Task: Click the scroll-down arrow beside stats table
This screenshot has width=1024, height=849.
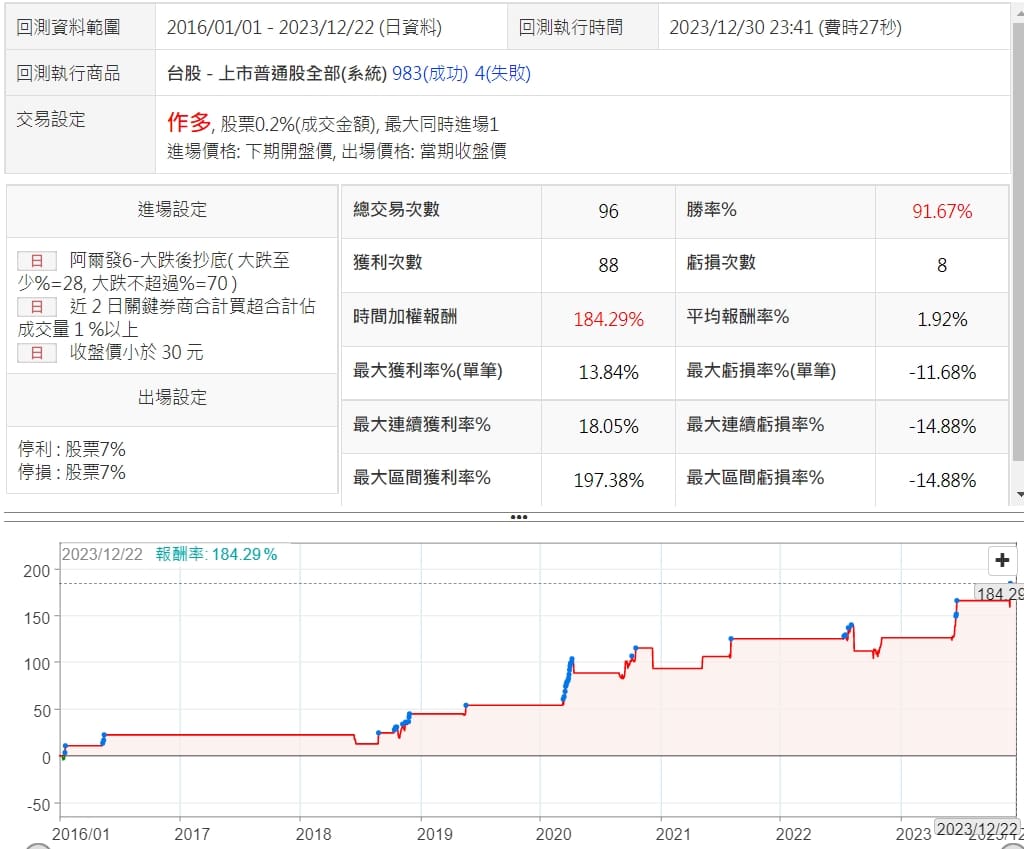Action: click(1018, 494)
